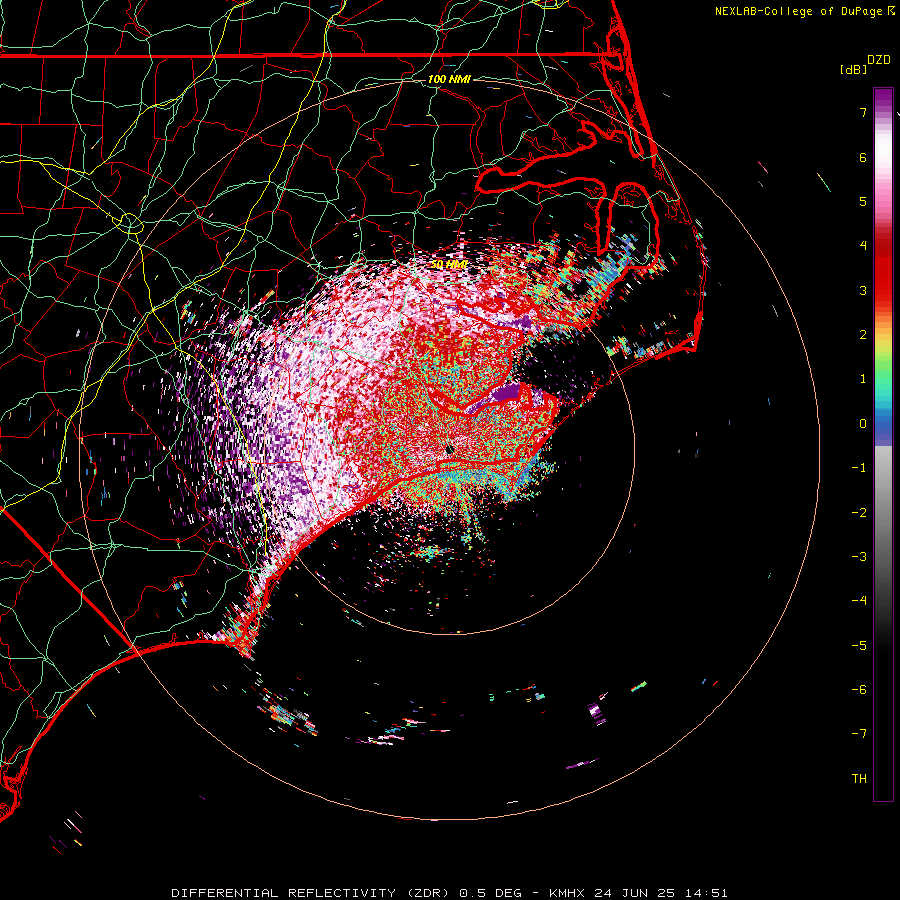Click the -7 value on the color scale
Viewport: 900px width, 900px height.
859,734
